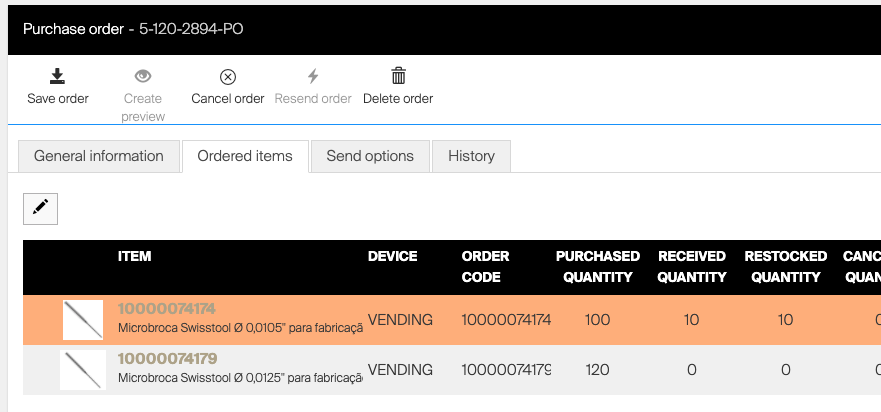Click the Resend order lightning icon
Image resolution: width=881 pixels, height=412 pixels.
pos(313,77)
